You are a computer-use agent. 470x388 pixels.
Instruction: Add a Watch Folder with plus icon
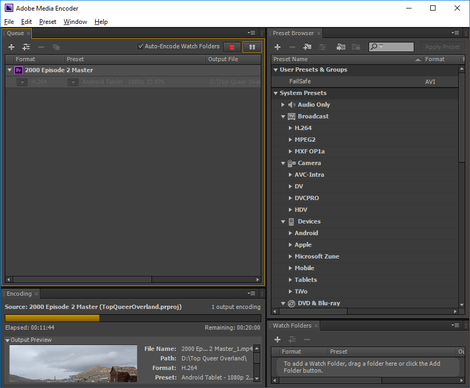point(277,339)
